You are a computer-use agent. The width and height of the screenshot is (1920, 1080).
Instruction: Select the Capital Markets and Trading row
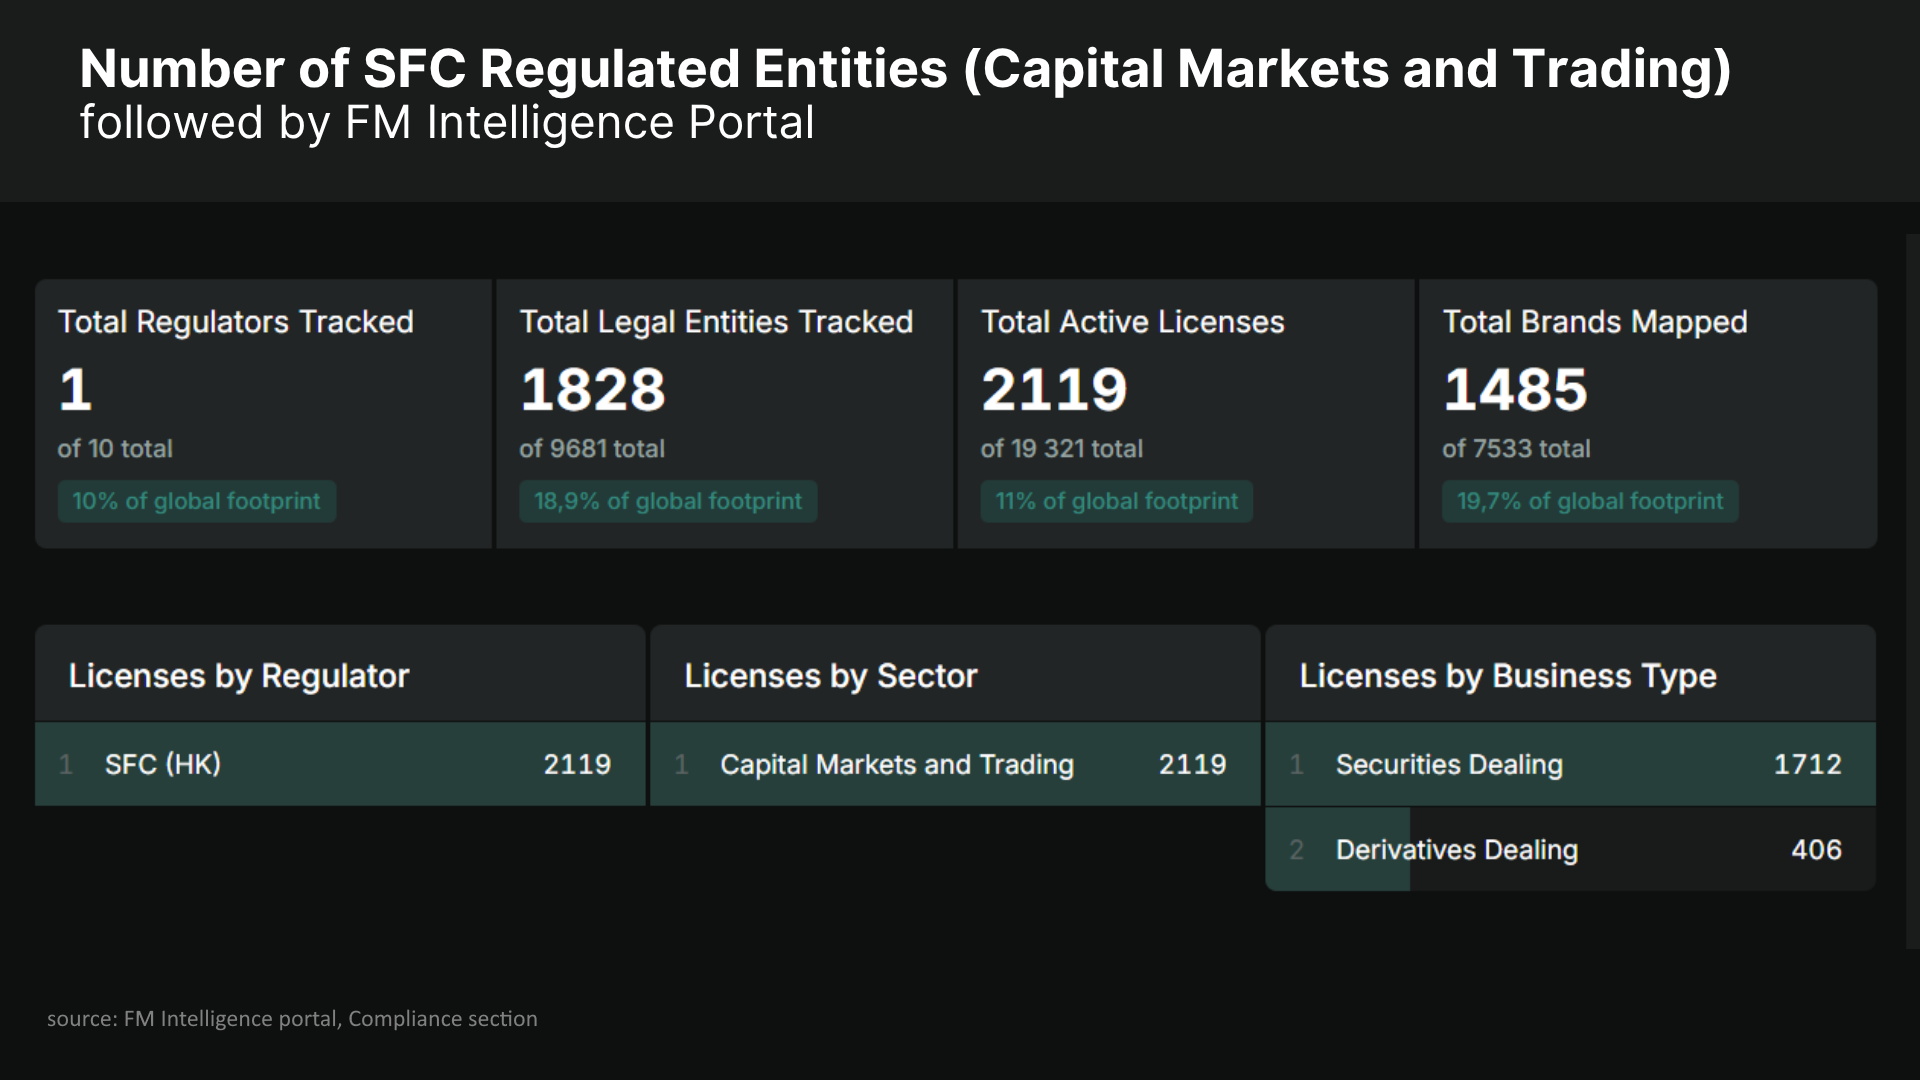[955, 764]
